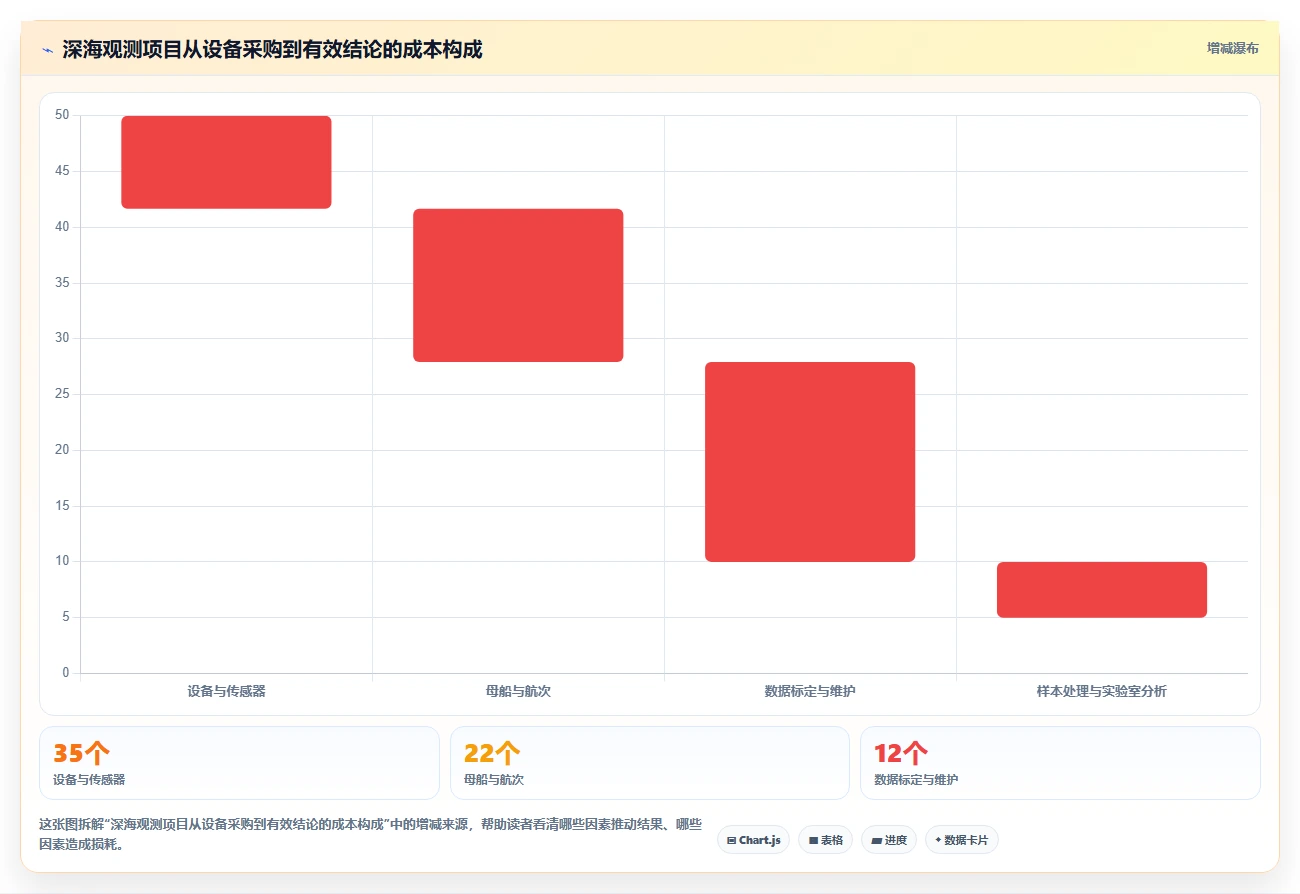Click the 增减瀑布 label in header
1300x894 pixels.
pyautogui.click(x=1232, y=48)
